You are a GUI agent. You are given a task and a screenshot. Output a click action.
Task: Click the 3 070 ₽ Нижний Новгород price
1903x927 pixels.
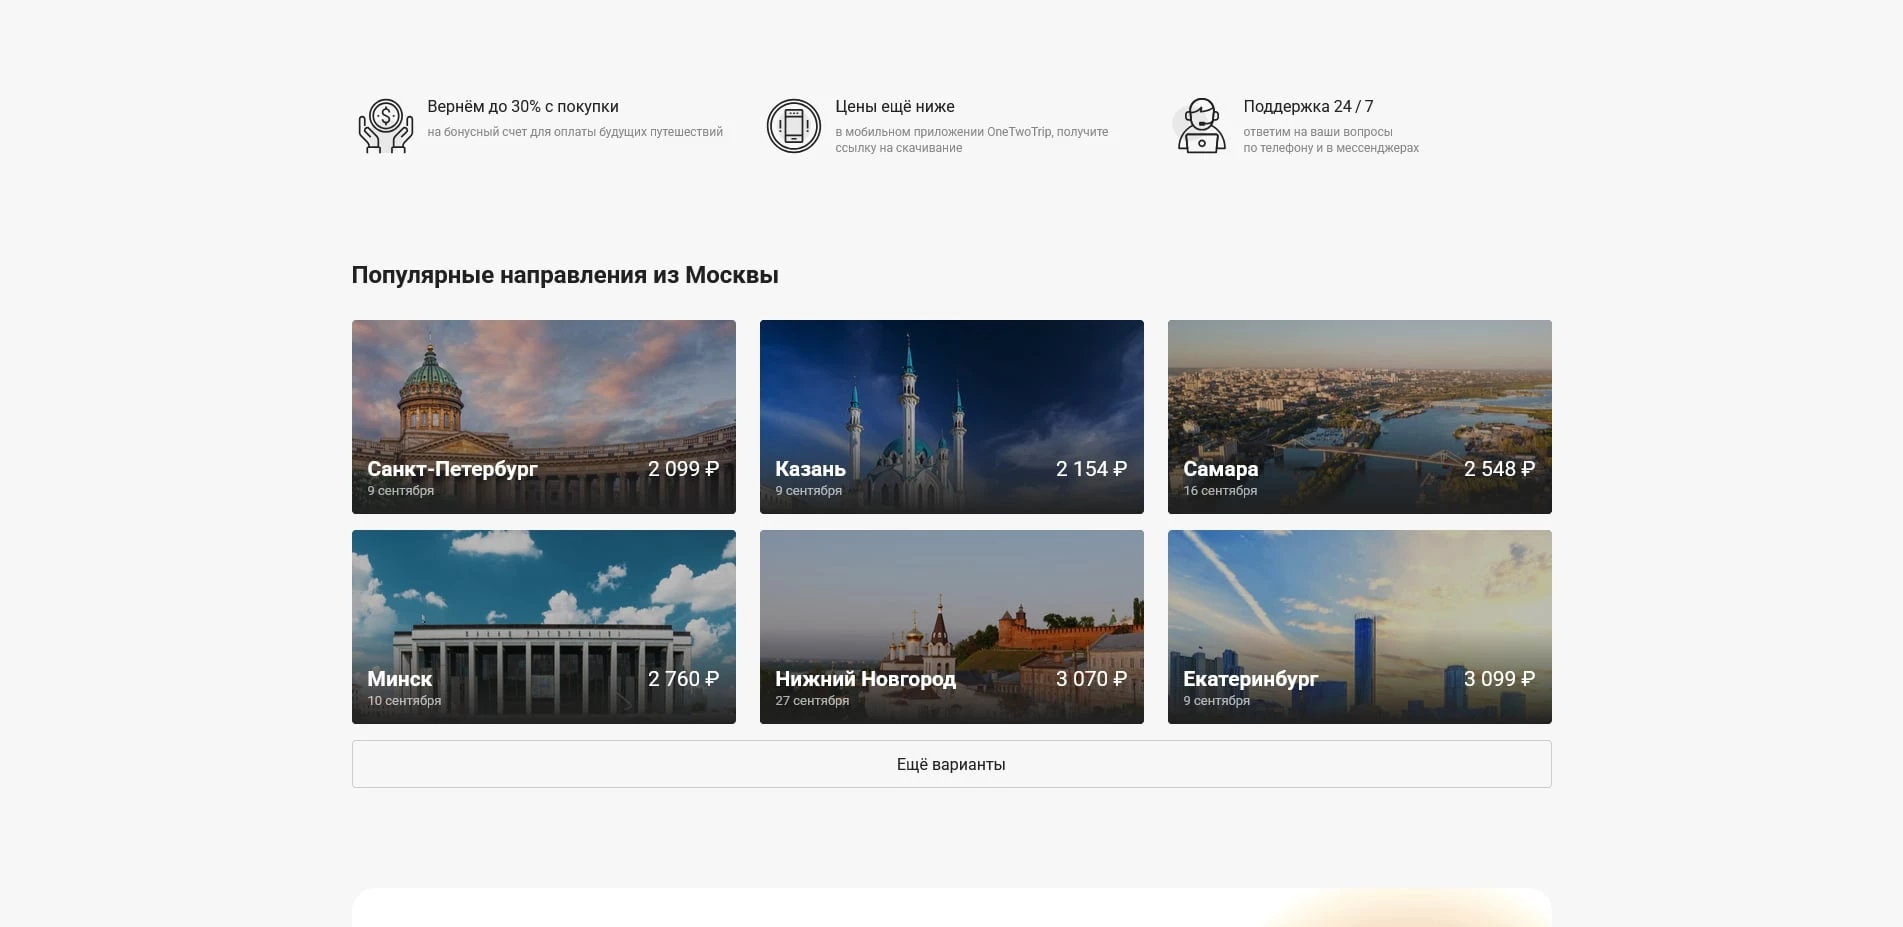(x=1091, y=679)
